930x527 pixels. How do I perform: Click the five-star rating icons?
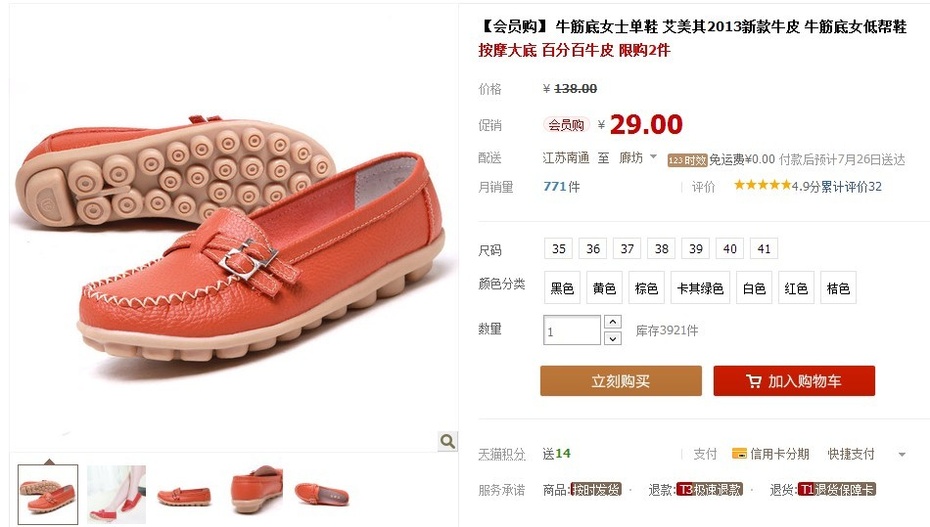pyautogui.click(x=762, y=185)
